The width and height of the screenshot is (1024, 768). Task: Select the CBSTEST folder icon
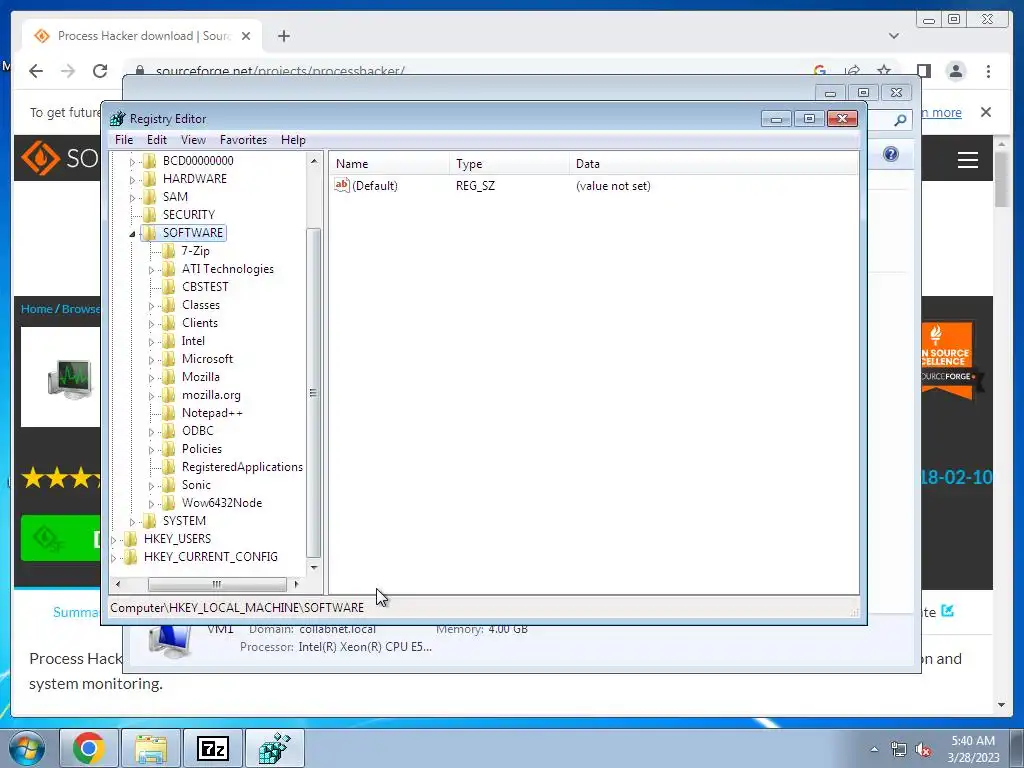[168, 287]
